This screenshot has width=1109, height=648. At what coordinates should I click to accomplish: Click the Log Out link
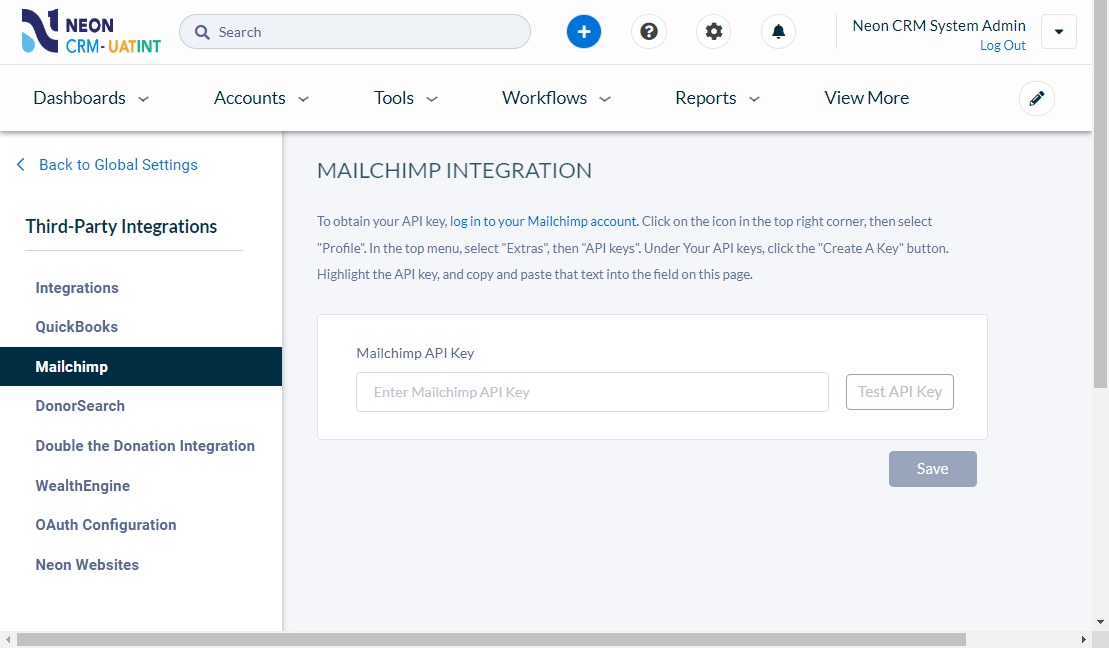point(1002,45)
